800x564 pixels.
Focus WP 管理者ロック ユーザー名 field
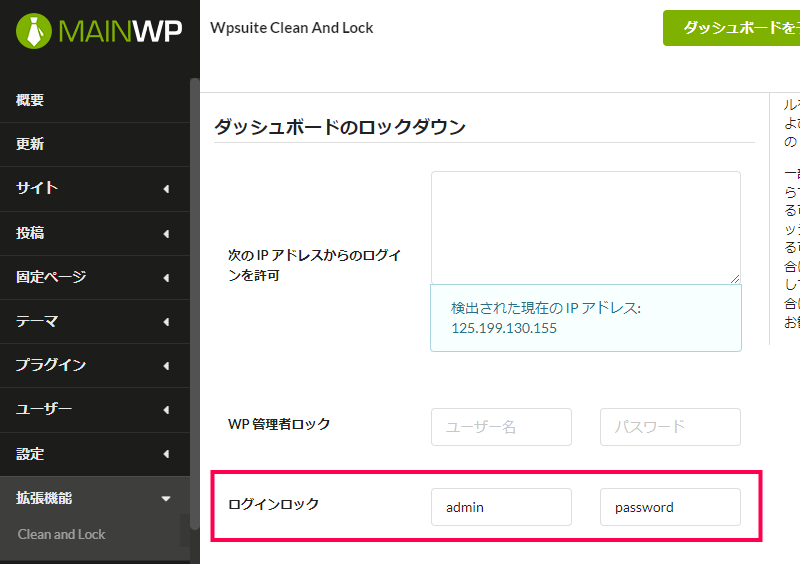point(501,427)
